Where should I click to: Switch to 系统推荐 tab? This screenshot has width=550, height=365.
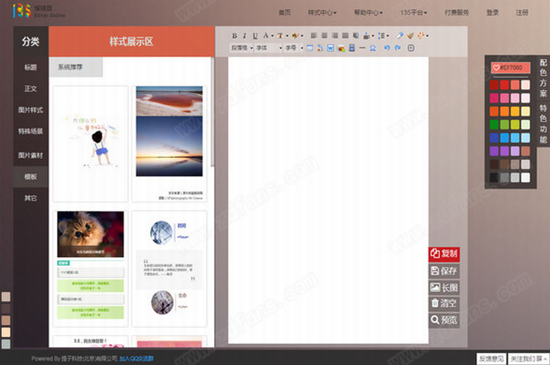coord(76,67)
